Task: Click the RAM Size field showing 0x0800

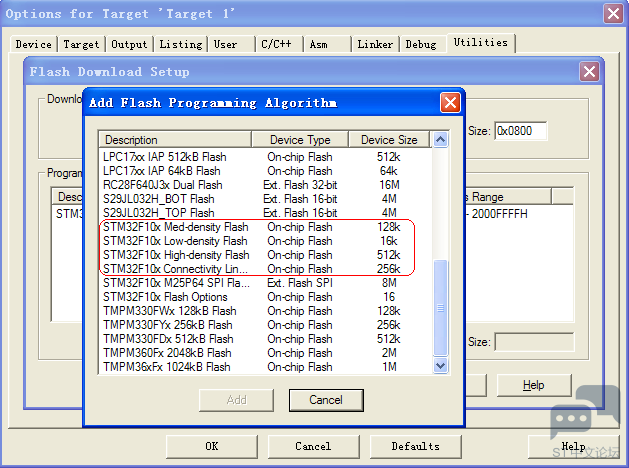Action: pyautogui.click(x=521, y=131)
